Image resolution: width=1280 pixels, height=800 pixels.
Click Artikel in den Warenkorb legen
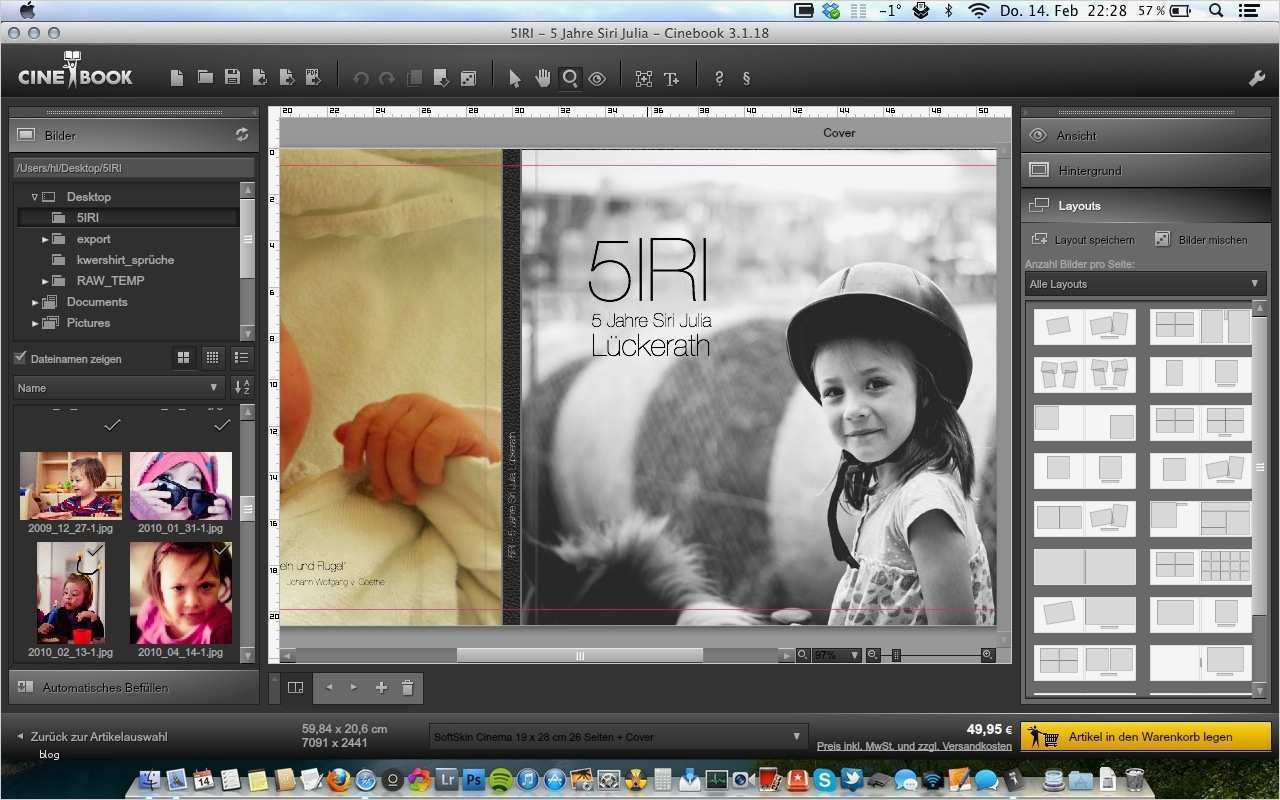(x=1146, y=737)
